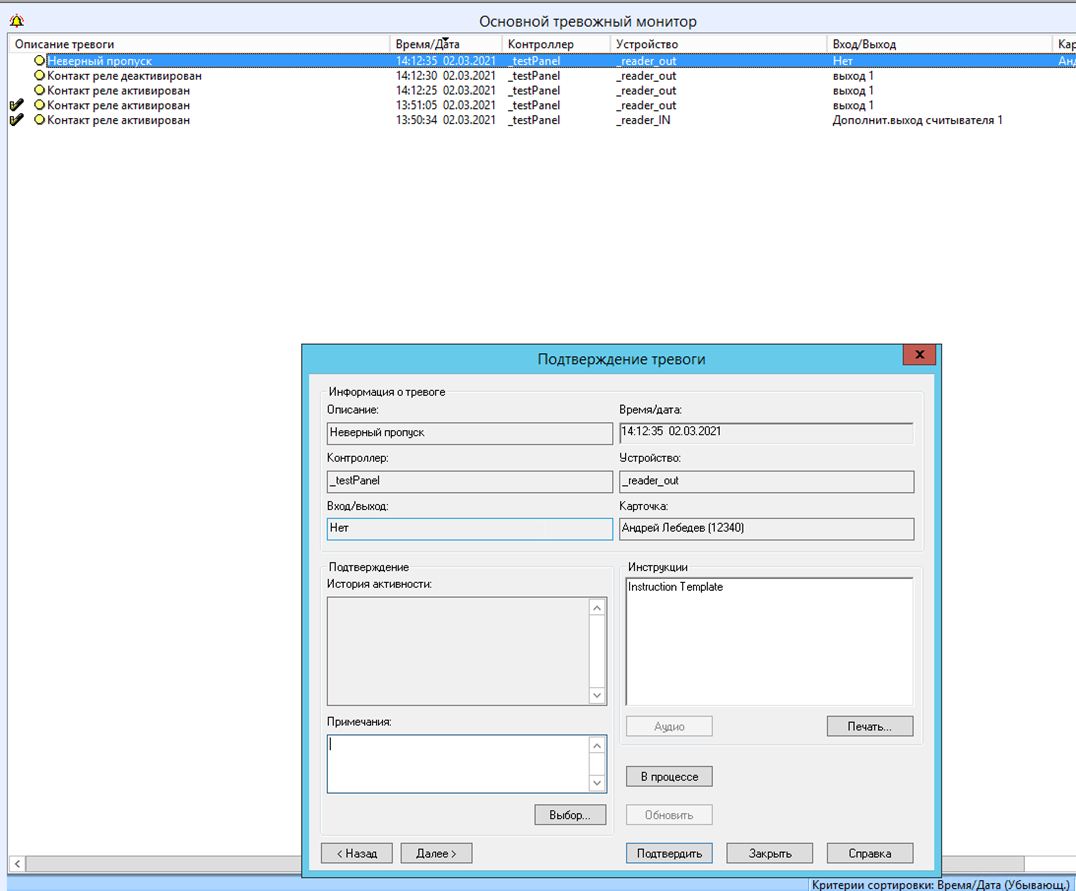Mark the alarm as В процессе
This screenshot has height=891, width=1076.
(669, 776)
